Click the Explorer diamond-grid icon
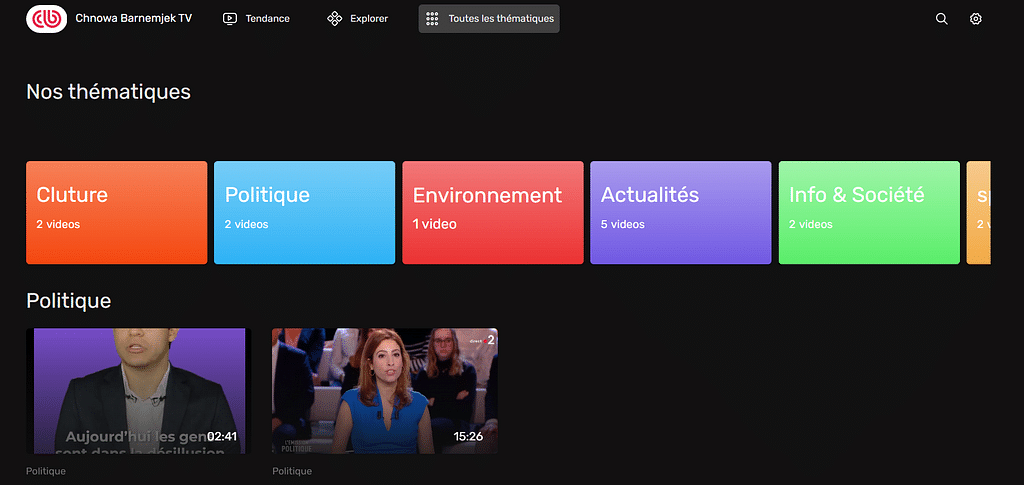 pos(335,19)
